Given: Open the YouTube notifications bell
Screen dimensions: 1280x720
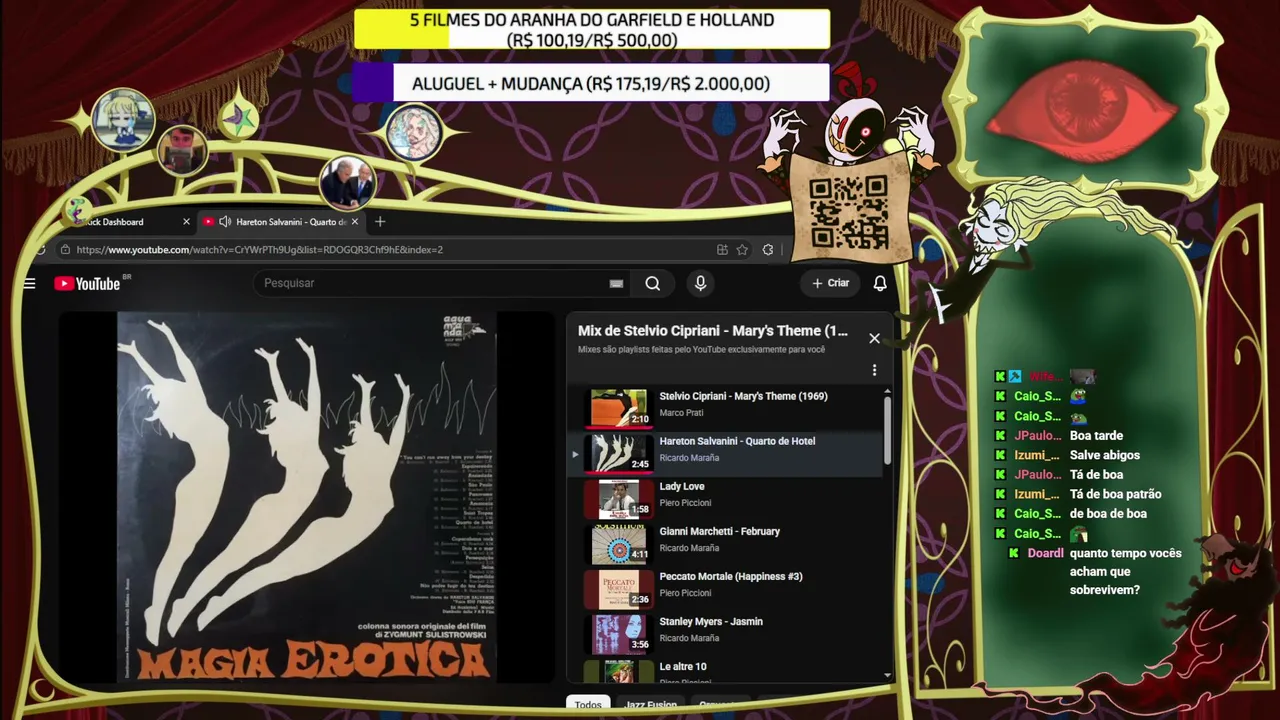Looking at the screenshot, I should [880, 283].
